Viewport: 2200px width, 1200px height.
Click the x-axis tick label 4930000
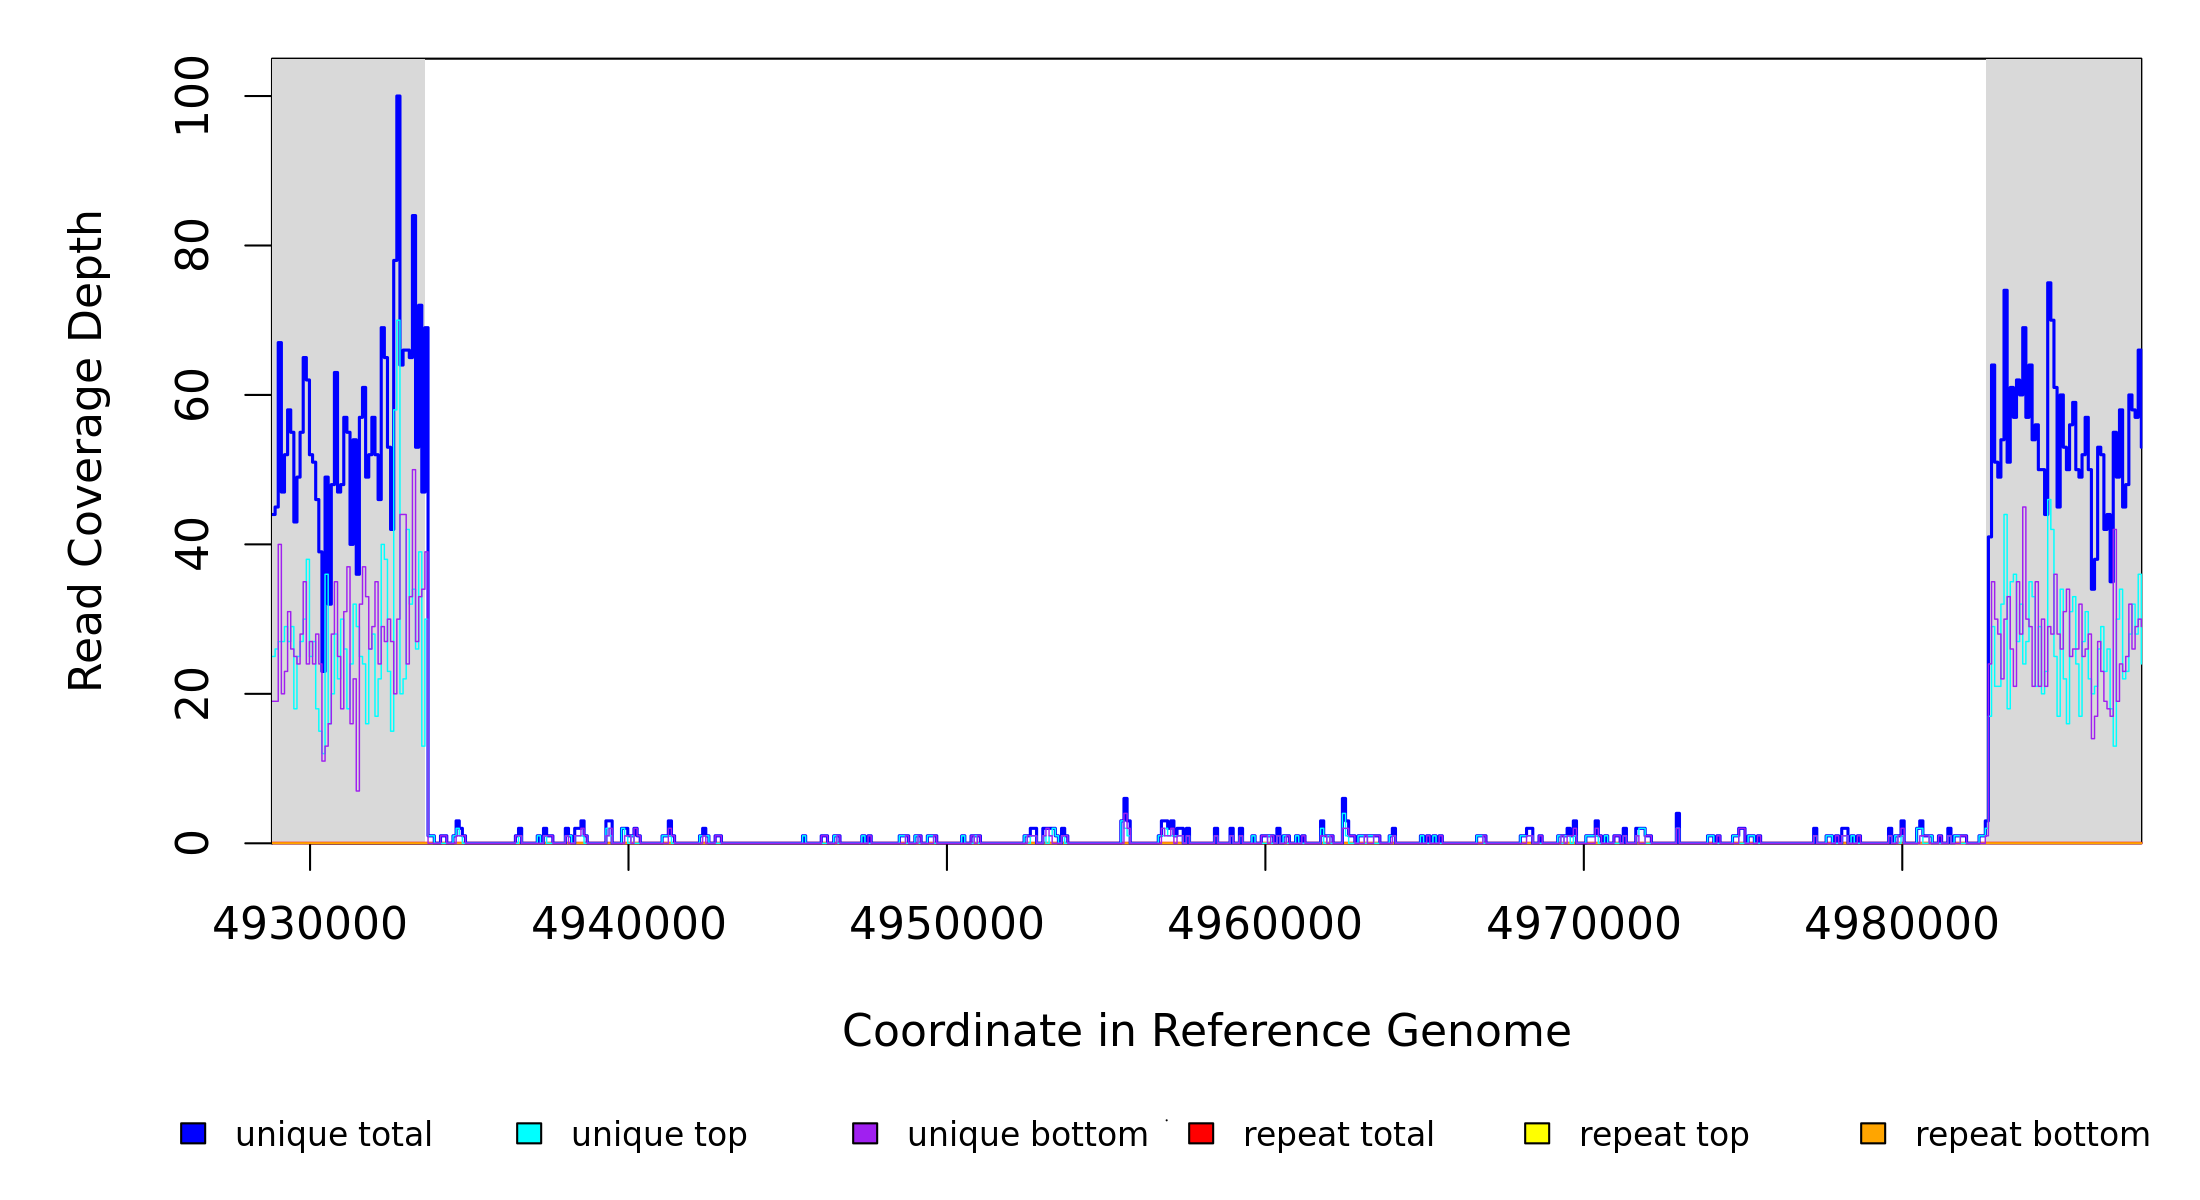(x=310, y=924)
